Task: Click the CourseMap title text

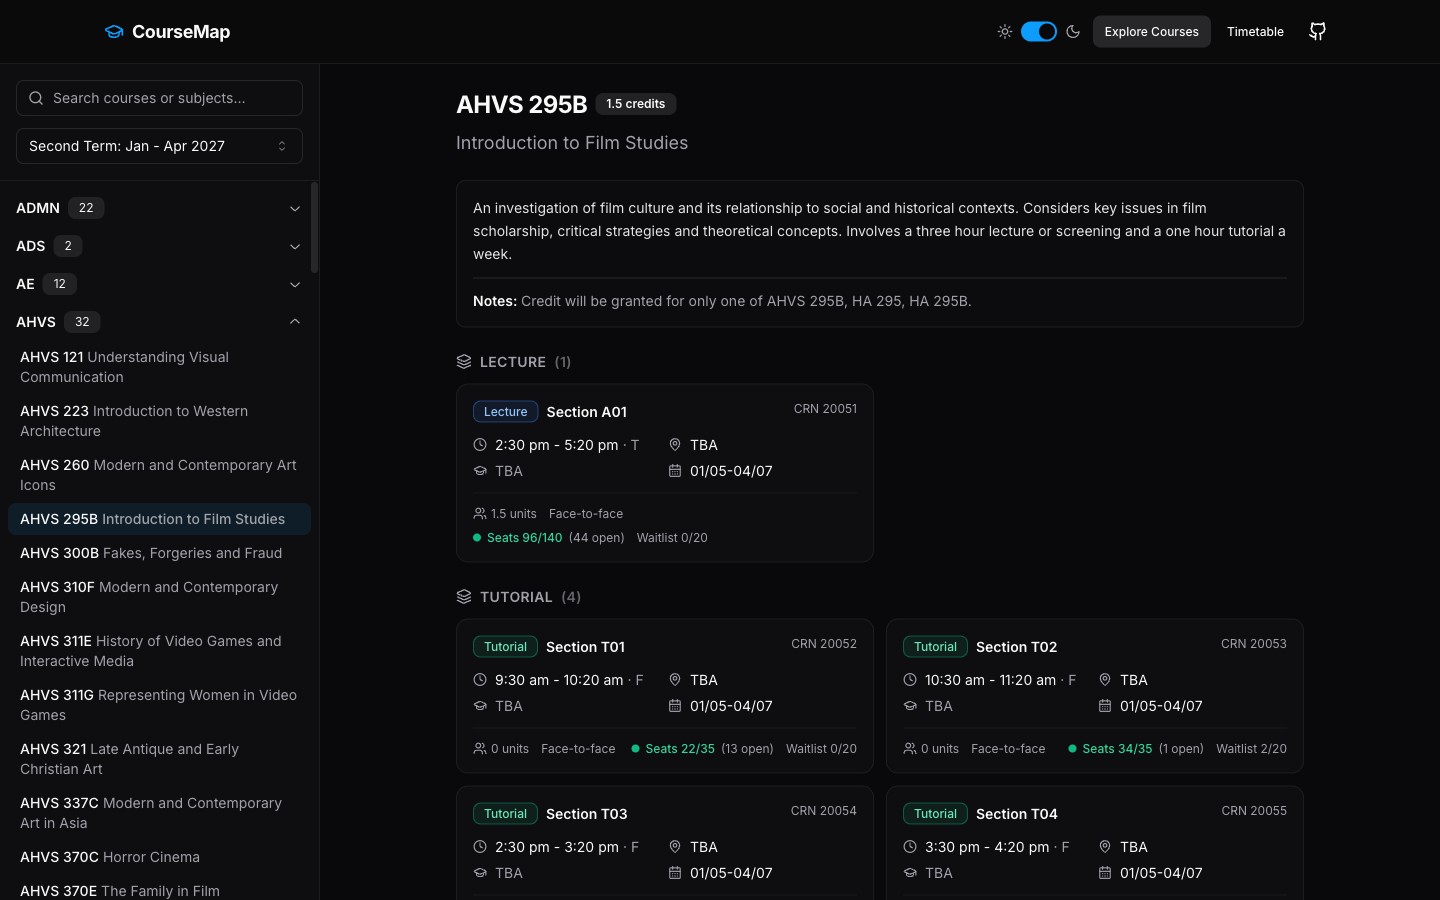Action: [x=181, y=32]
